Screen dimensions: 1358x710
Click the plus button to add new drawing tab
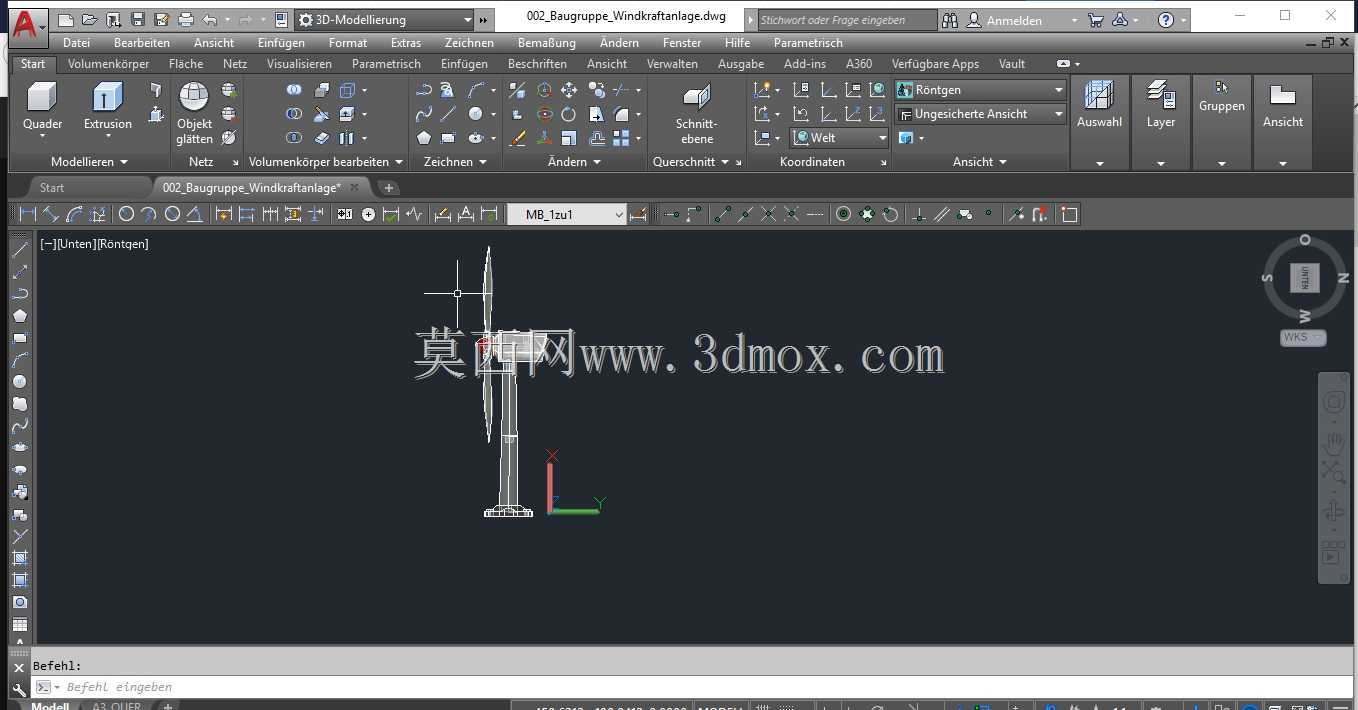click(x=389, y=187)
